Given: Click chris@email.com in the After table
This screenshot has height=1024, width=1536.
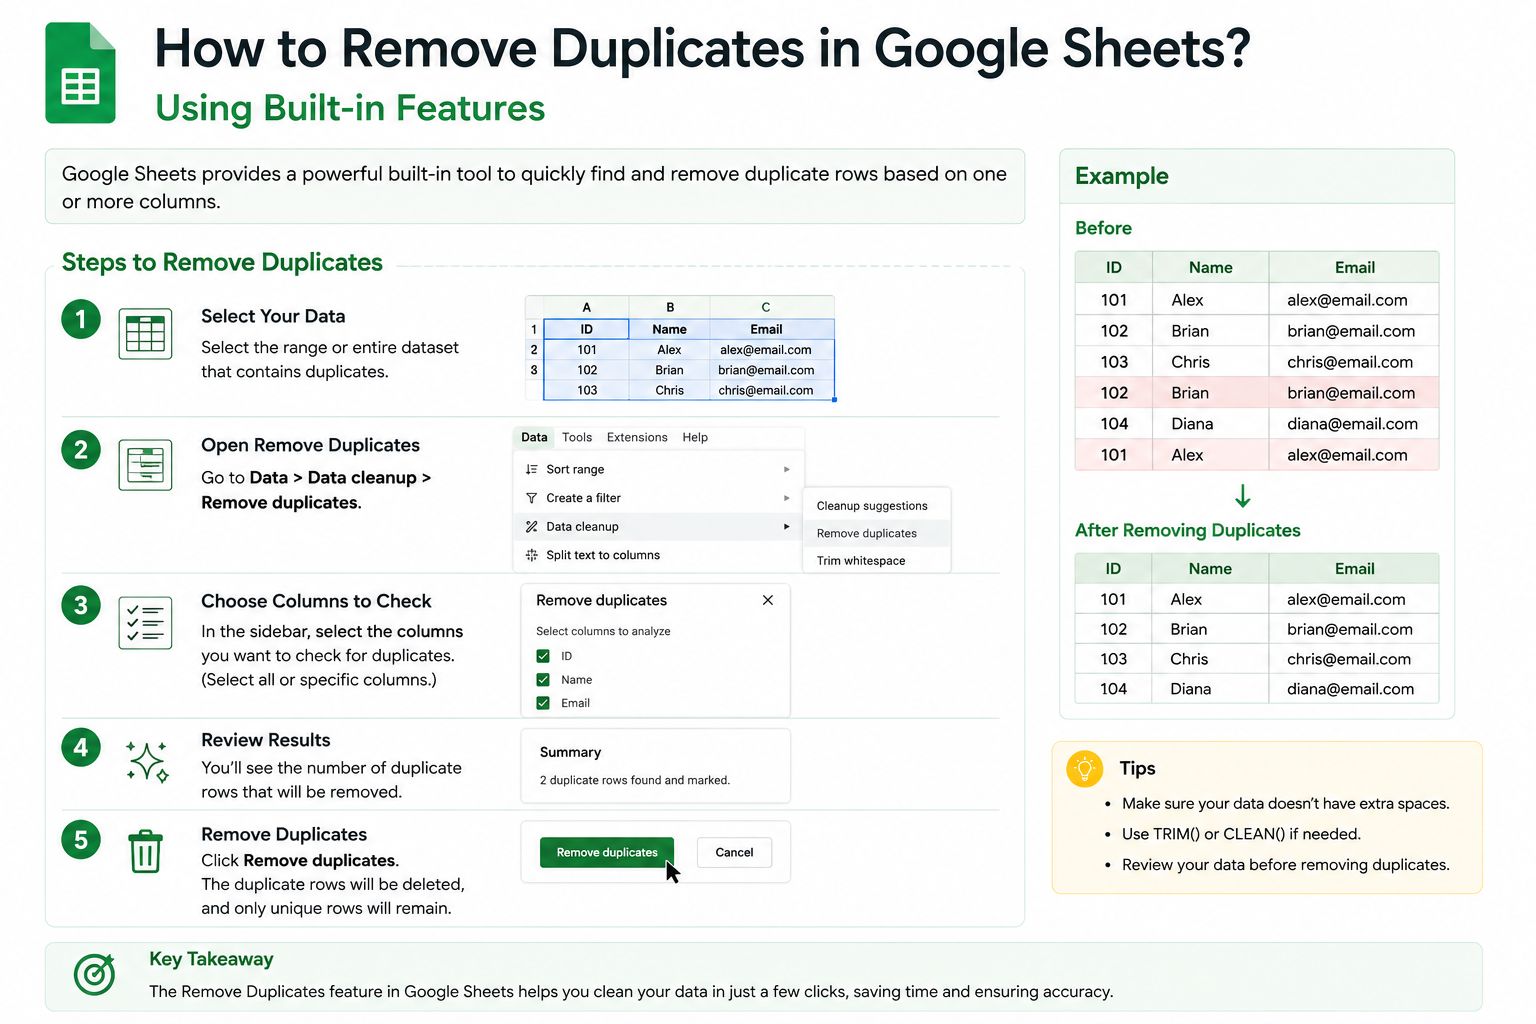Looking at the screenshot, I should click(x=1349, y=659).
